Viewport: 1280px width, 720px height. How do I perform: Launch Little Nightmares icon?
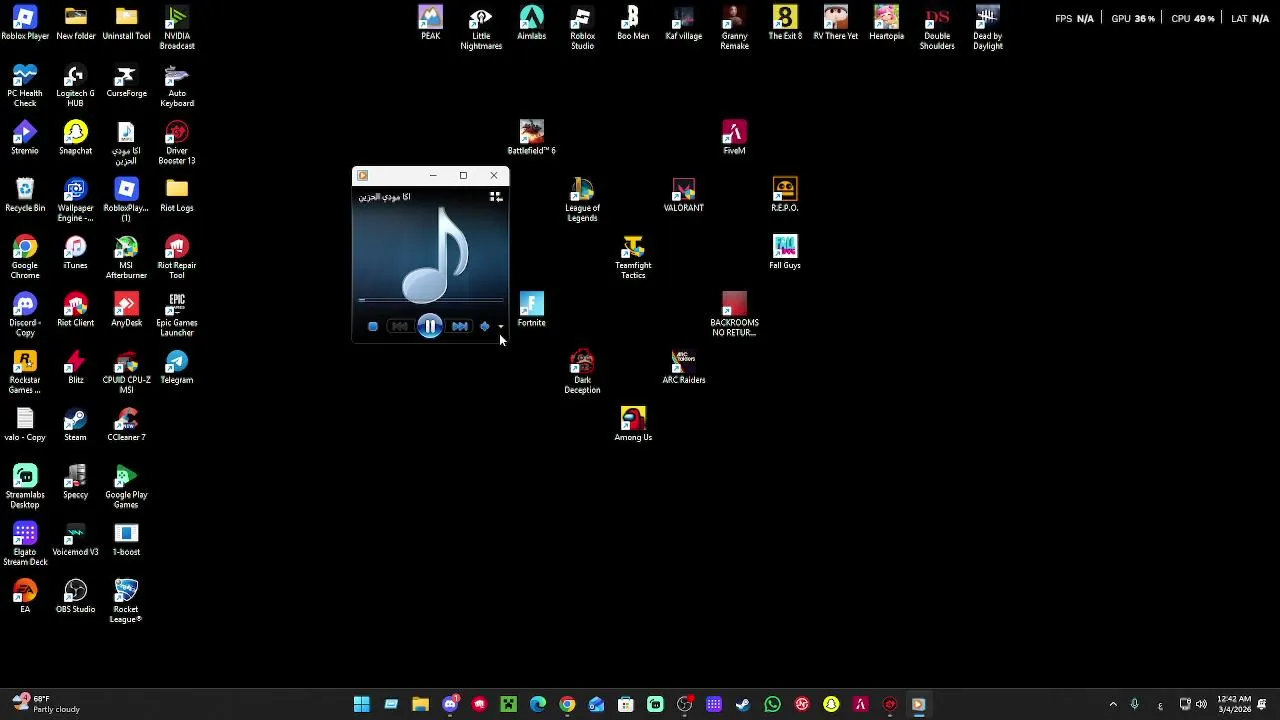coord(481,28)
